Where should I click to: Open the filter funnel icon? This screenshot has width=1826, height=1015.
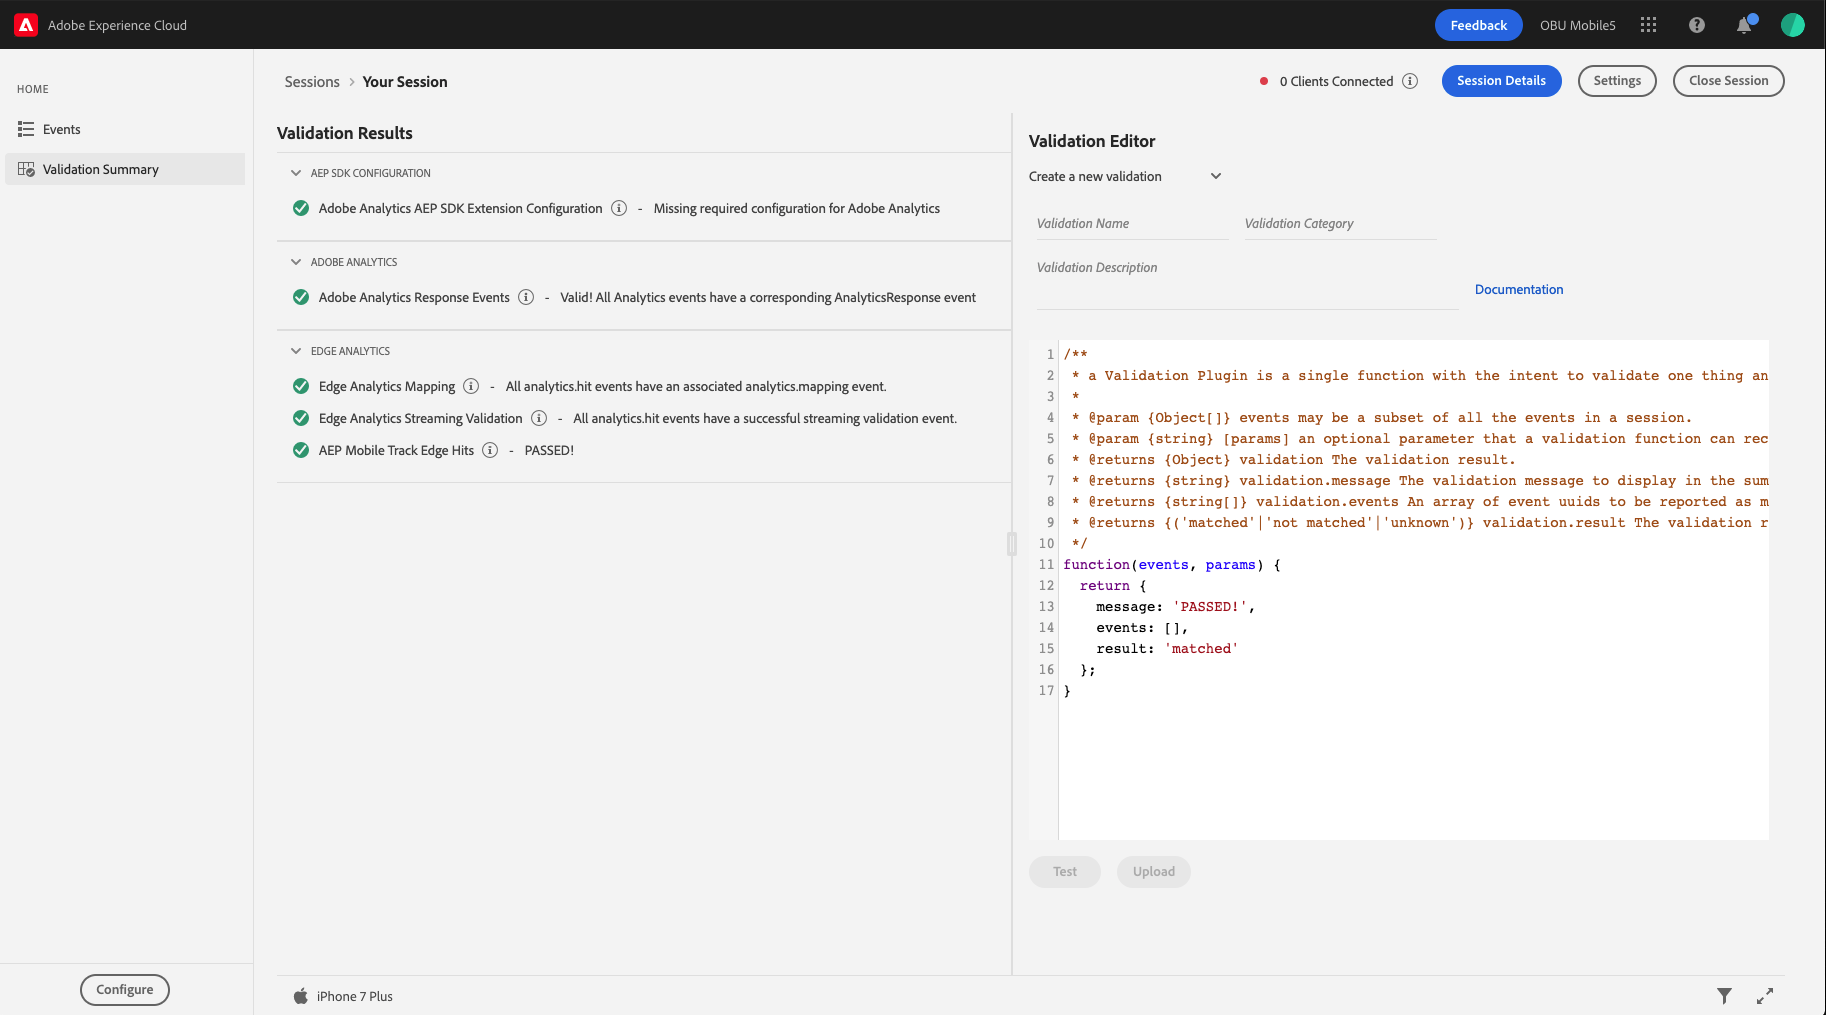[x=1724, y=996]
